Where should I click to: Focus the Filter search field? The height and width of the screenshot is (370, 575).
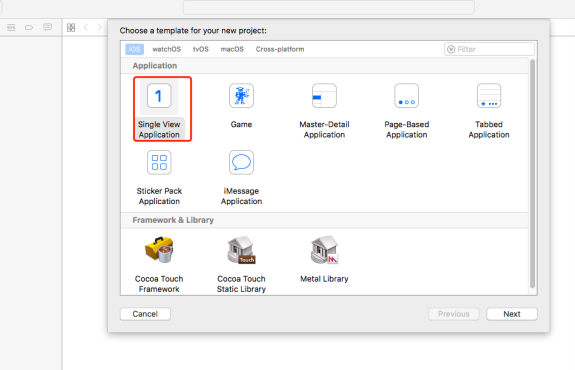click(x=489, y=49)
